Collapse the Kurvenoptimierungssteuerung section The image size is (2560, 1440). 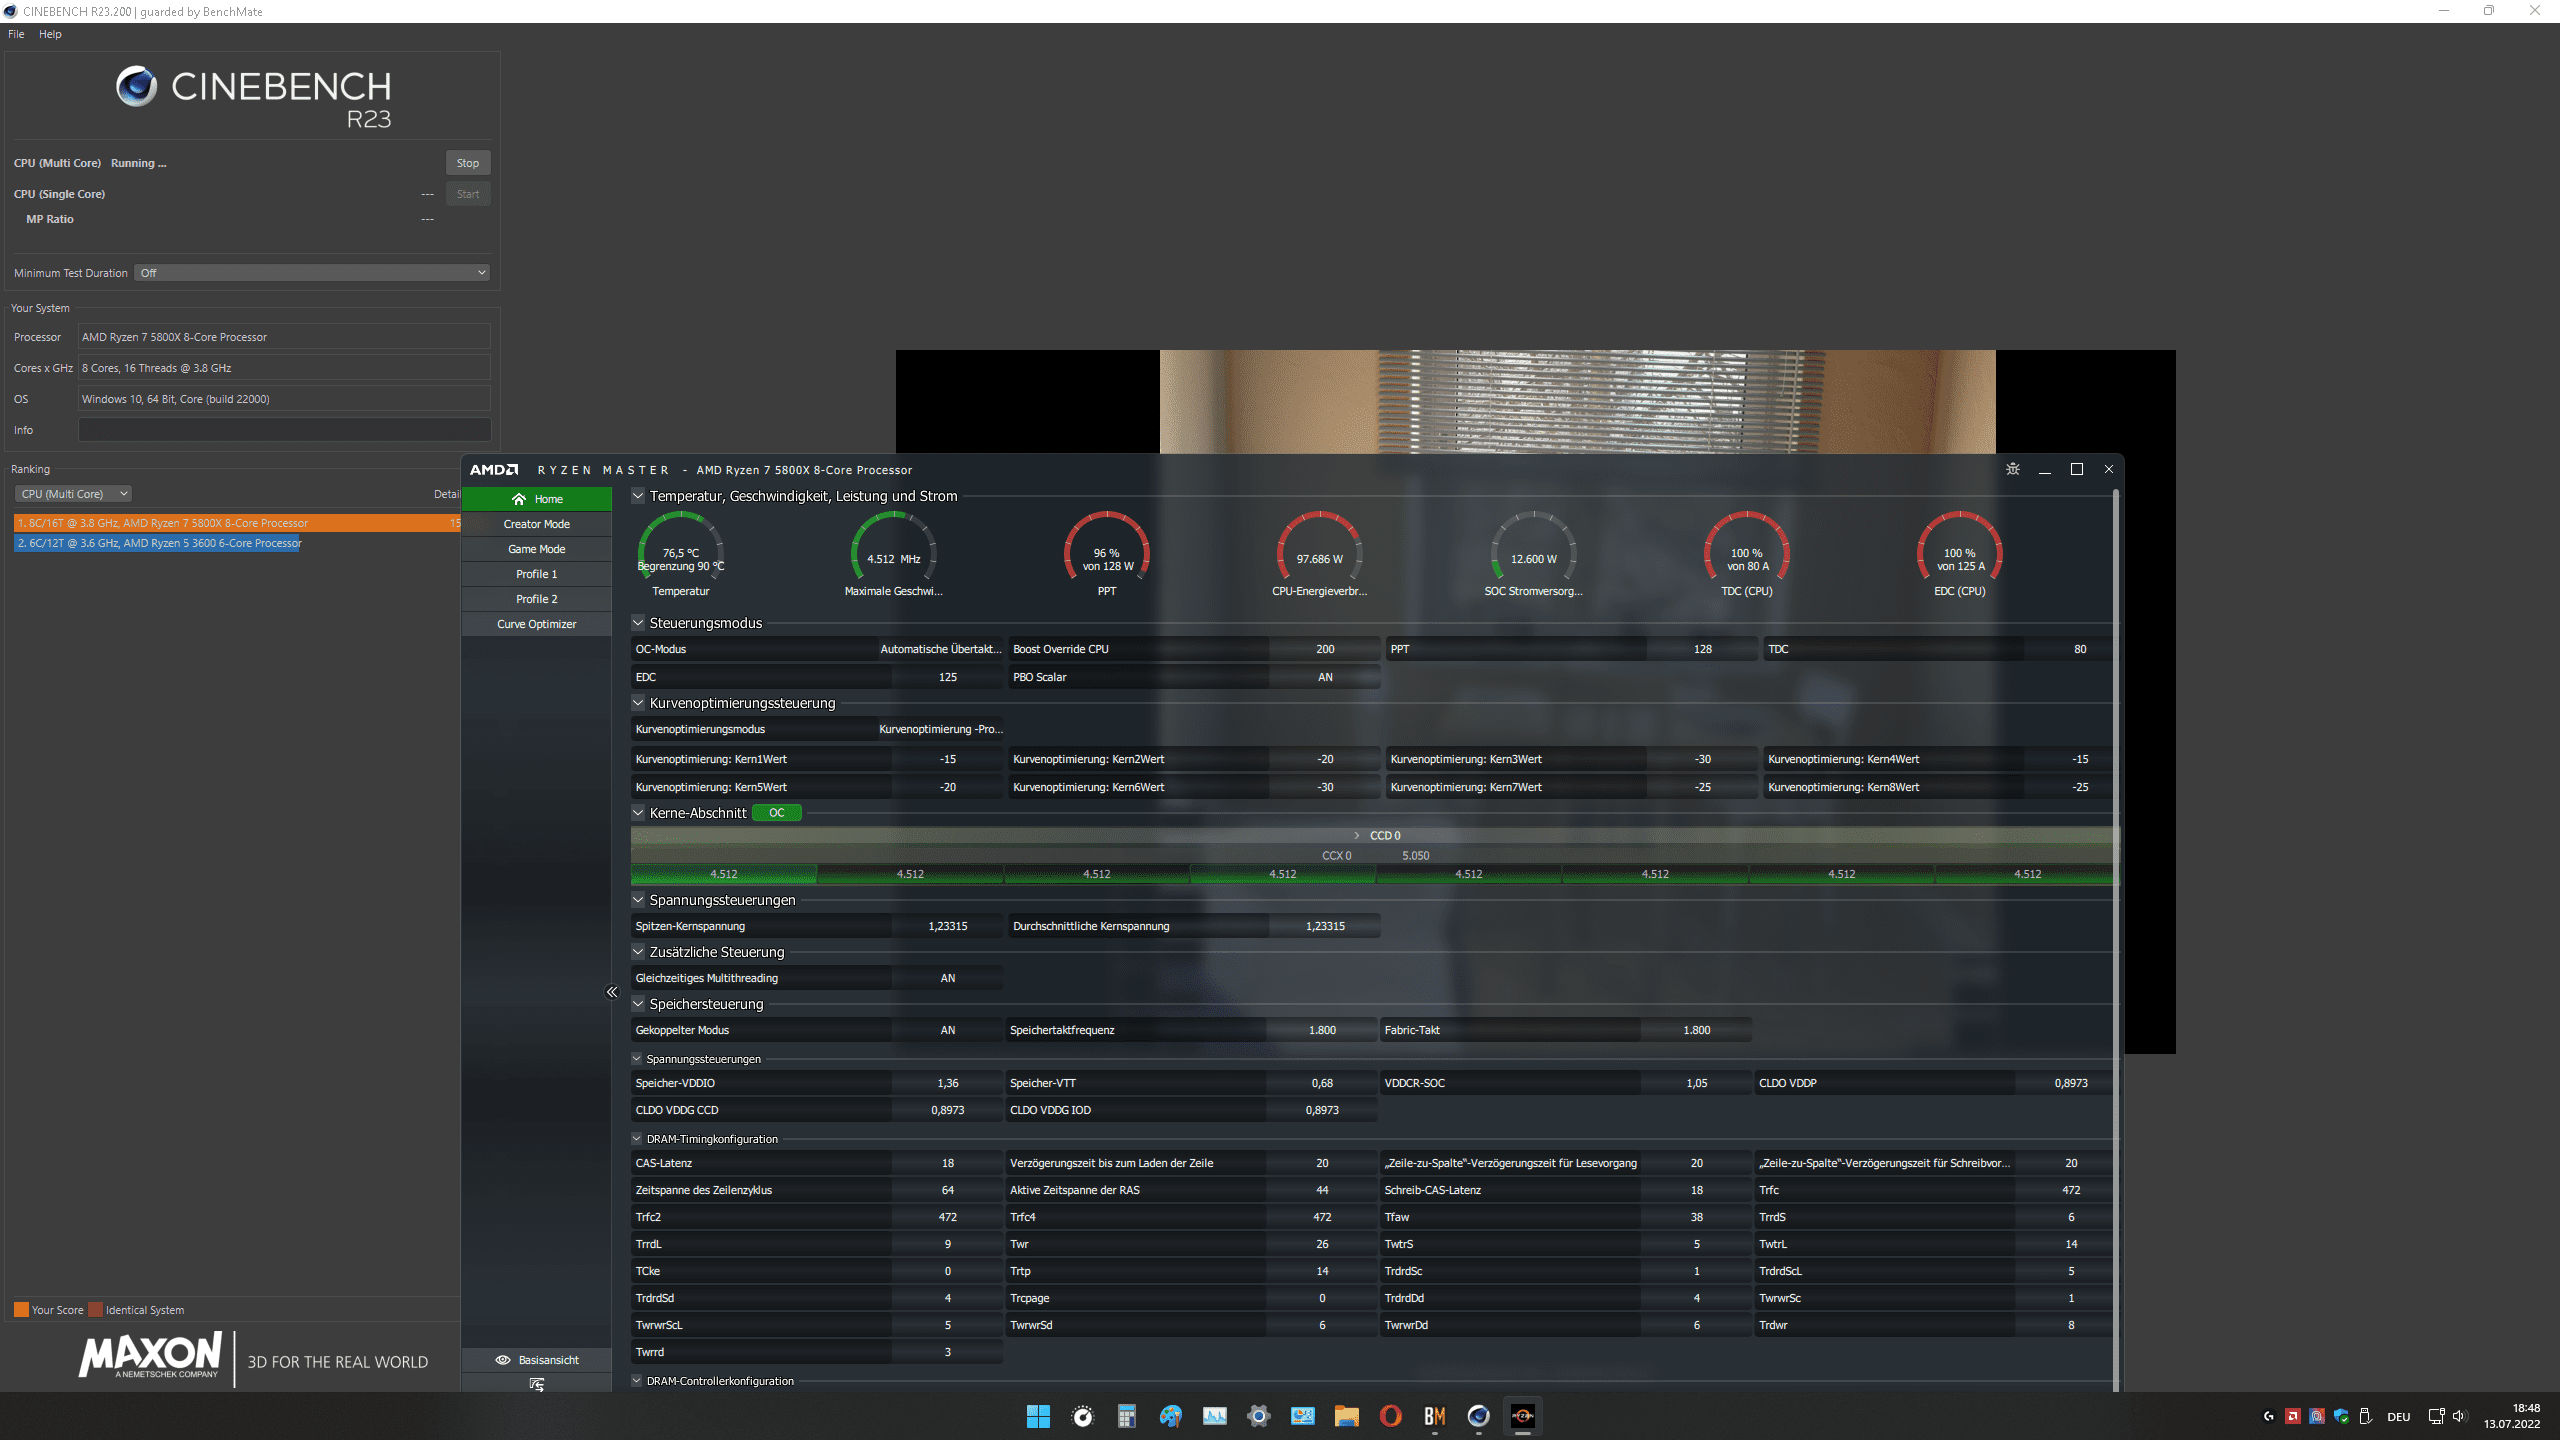[x=638, y=702]
